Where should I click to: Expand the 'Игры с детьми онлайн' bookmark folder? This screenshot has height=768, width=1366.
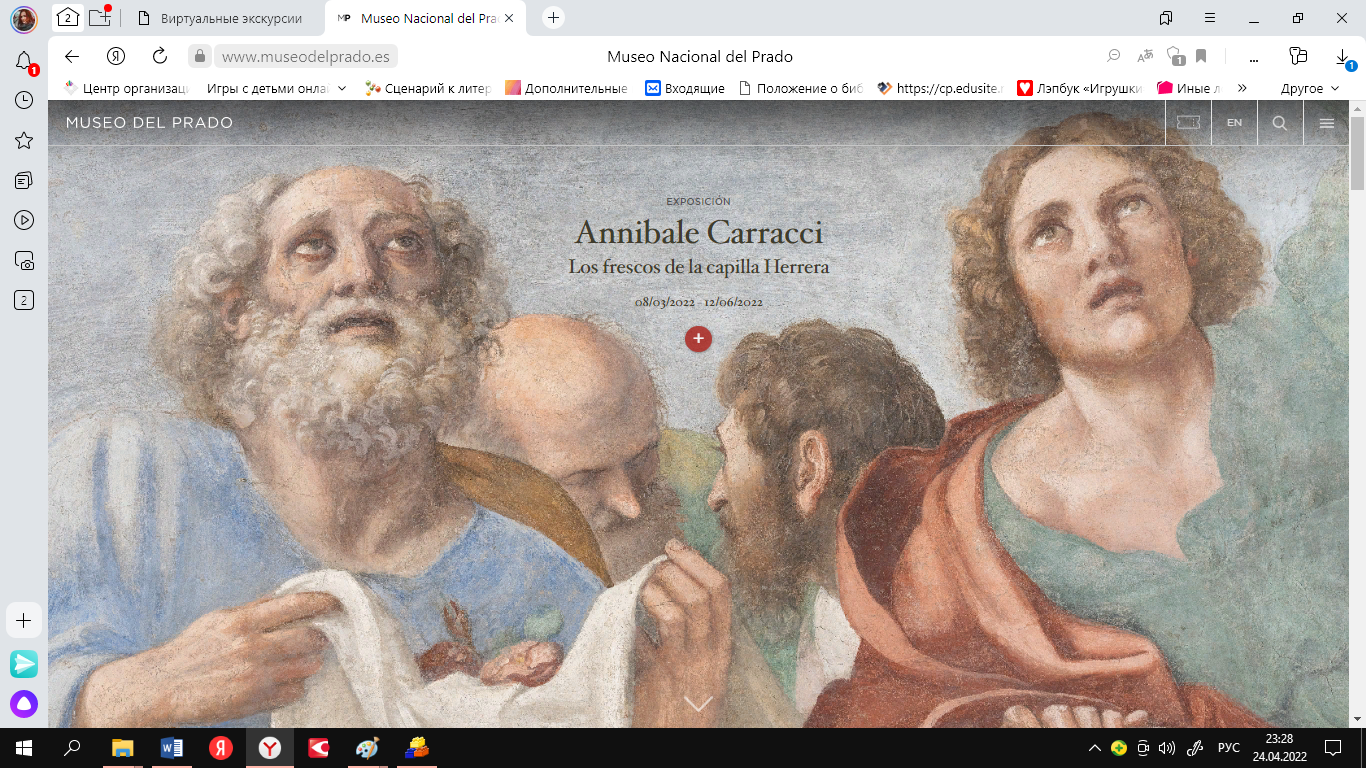pos(274,88)
